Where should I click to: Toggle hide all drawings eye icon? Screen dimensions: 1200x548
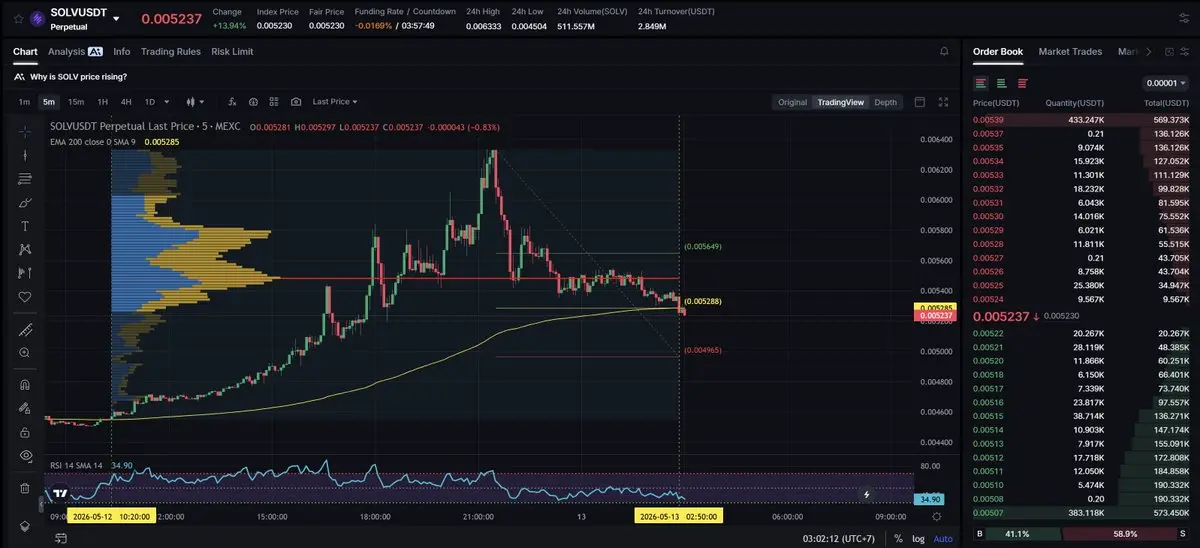coord(25,456)
